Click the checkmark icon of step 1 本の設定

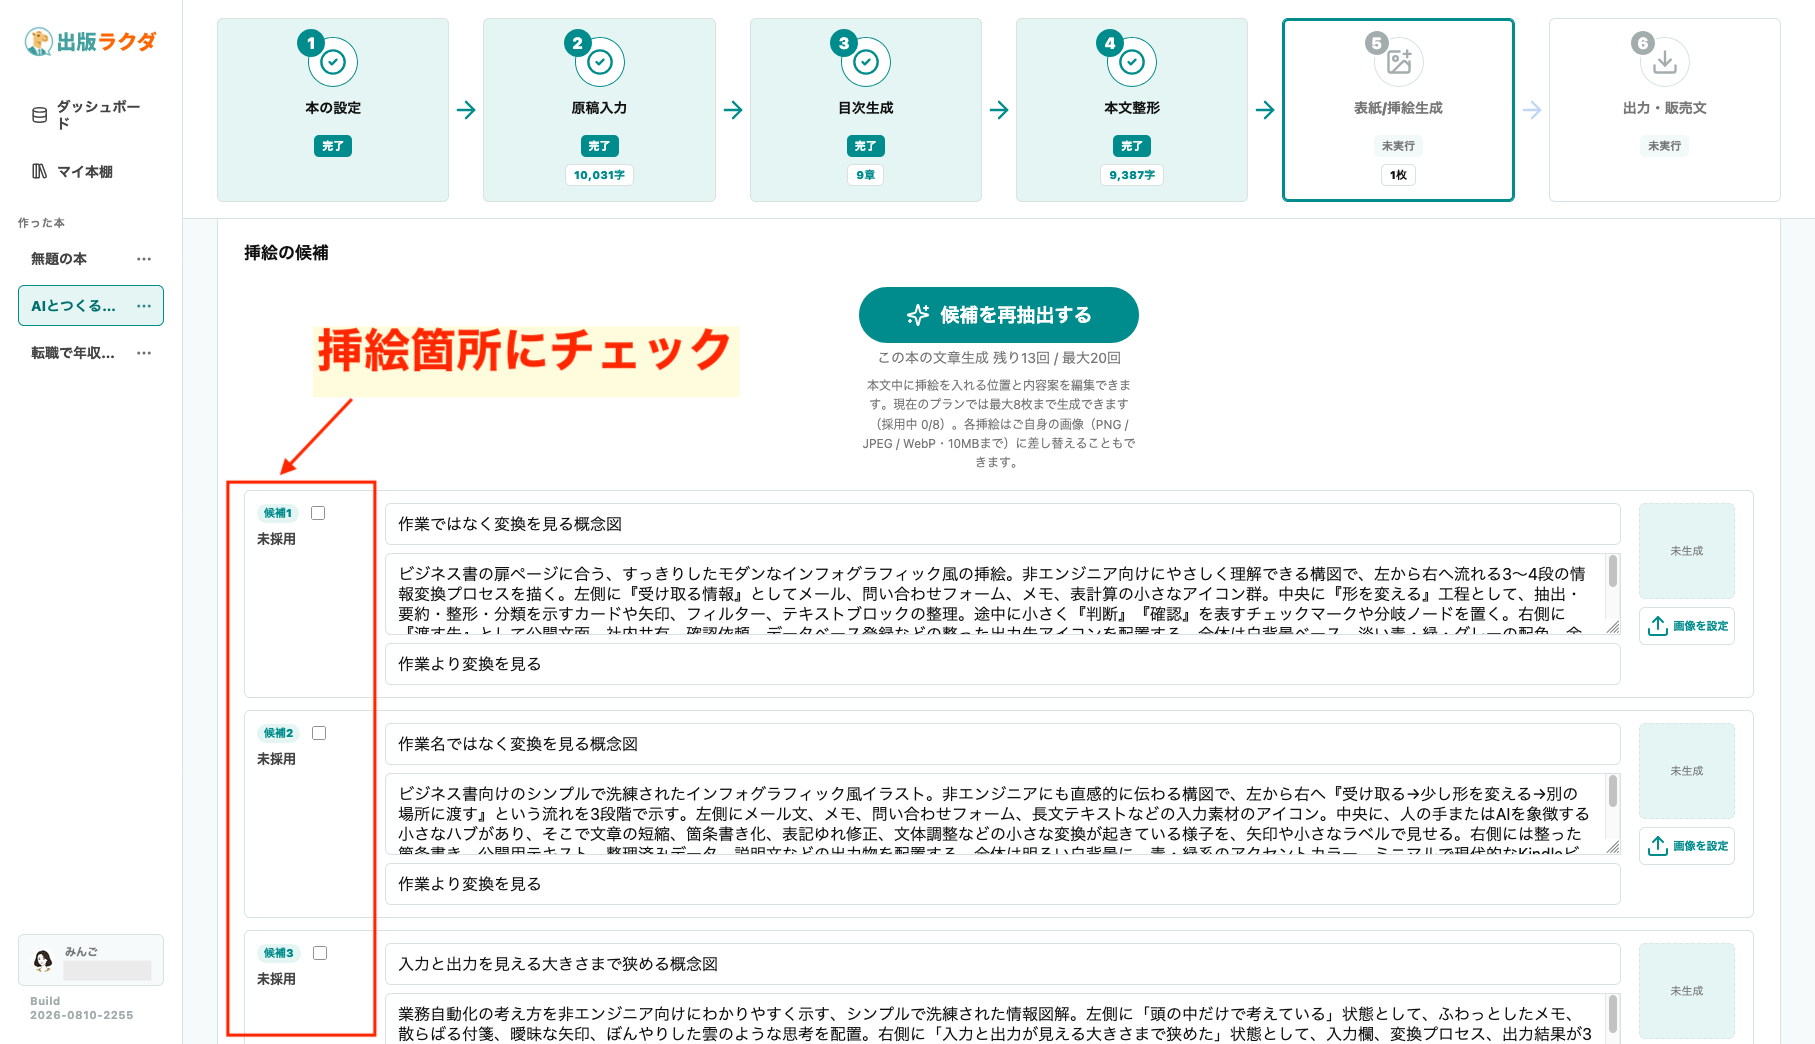tap(333, 62)
